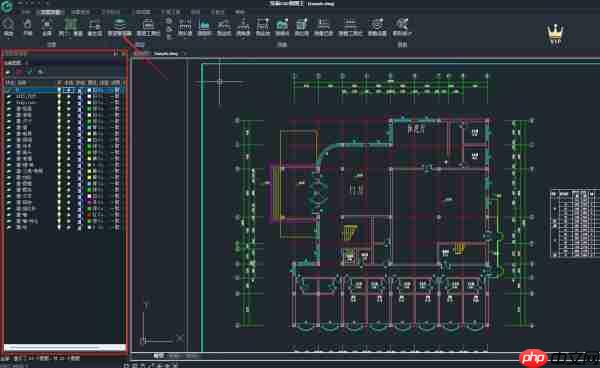Toggle the lightbulb on/off for layer 0
Viewport: 600px width, 368px height.
pos(59,90)
